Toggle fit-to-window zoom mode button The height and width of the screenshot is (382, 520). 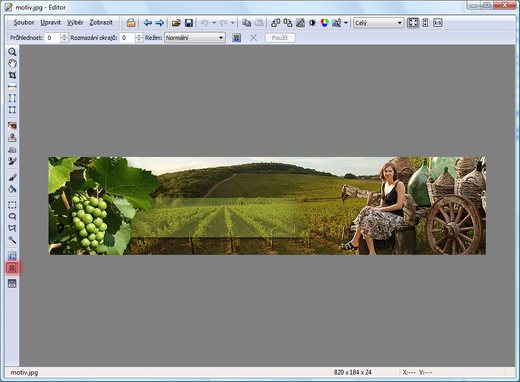(x=413, y=23)
